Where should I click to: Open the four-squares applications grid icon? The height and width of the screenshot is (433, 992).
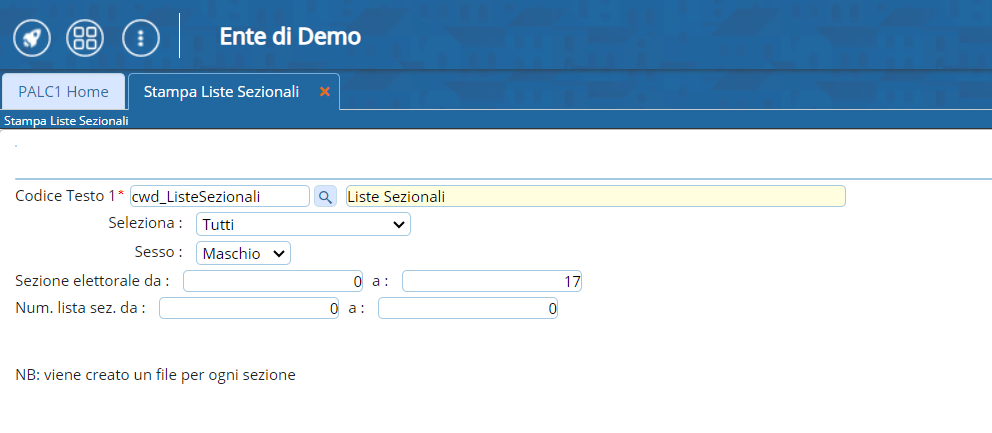click(85, 37)
